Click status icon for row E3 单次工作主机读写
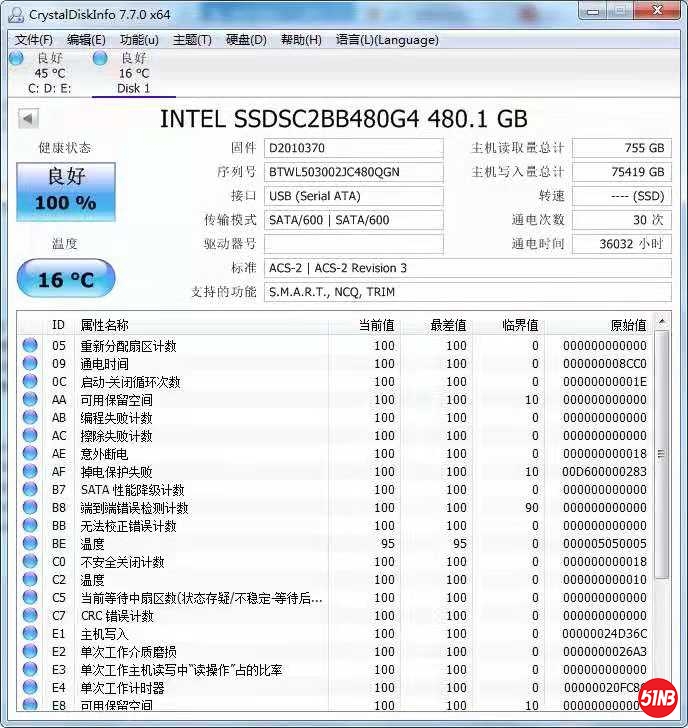Viewport: 688px width, 728px height. click(30, 669)
